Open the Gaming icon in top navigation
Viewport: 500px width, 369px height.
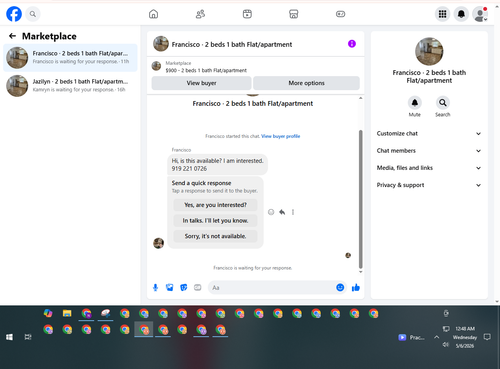(x=340, y=14)
